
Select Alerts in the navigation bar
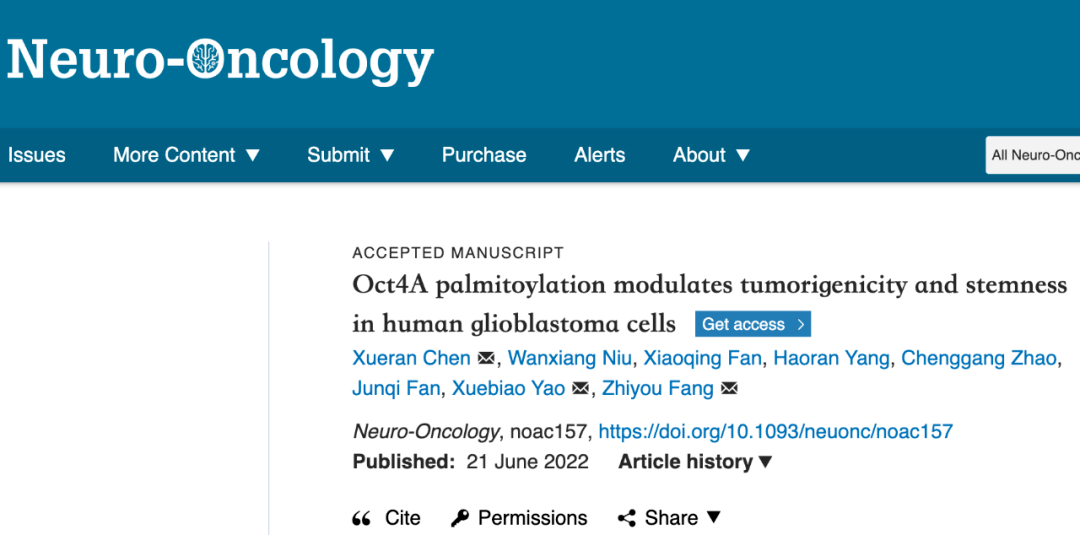[x=600, y=155]
